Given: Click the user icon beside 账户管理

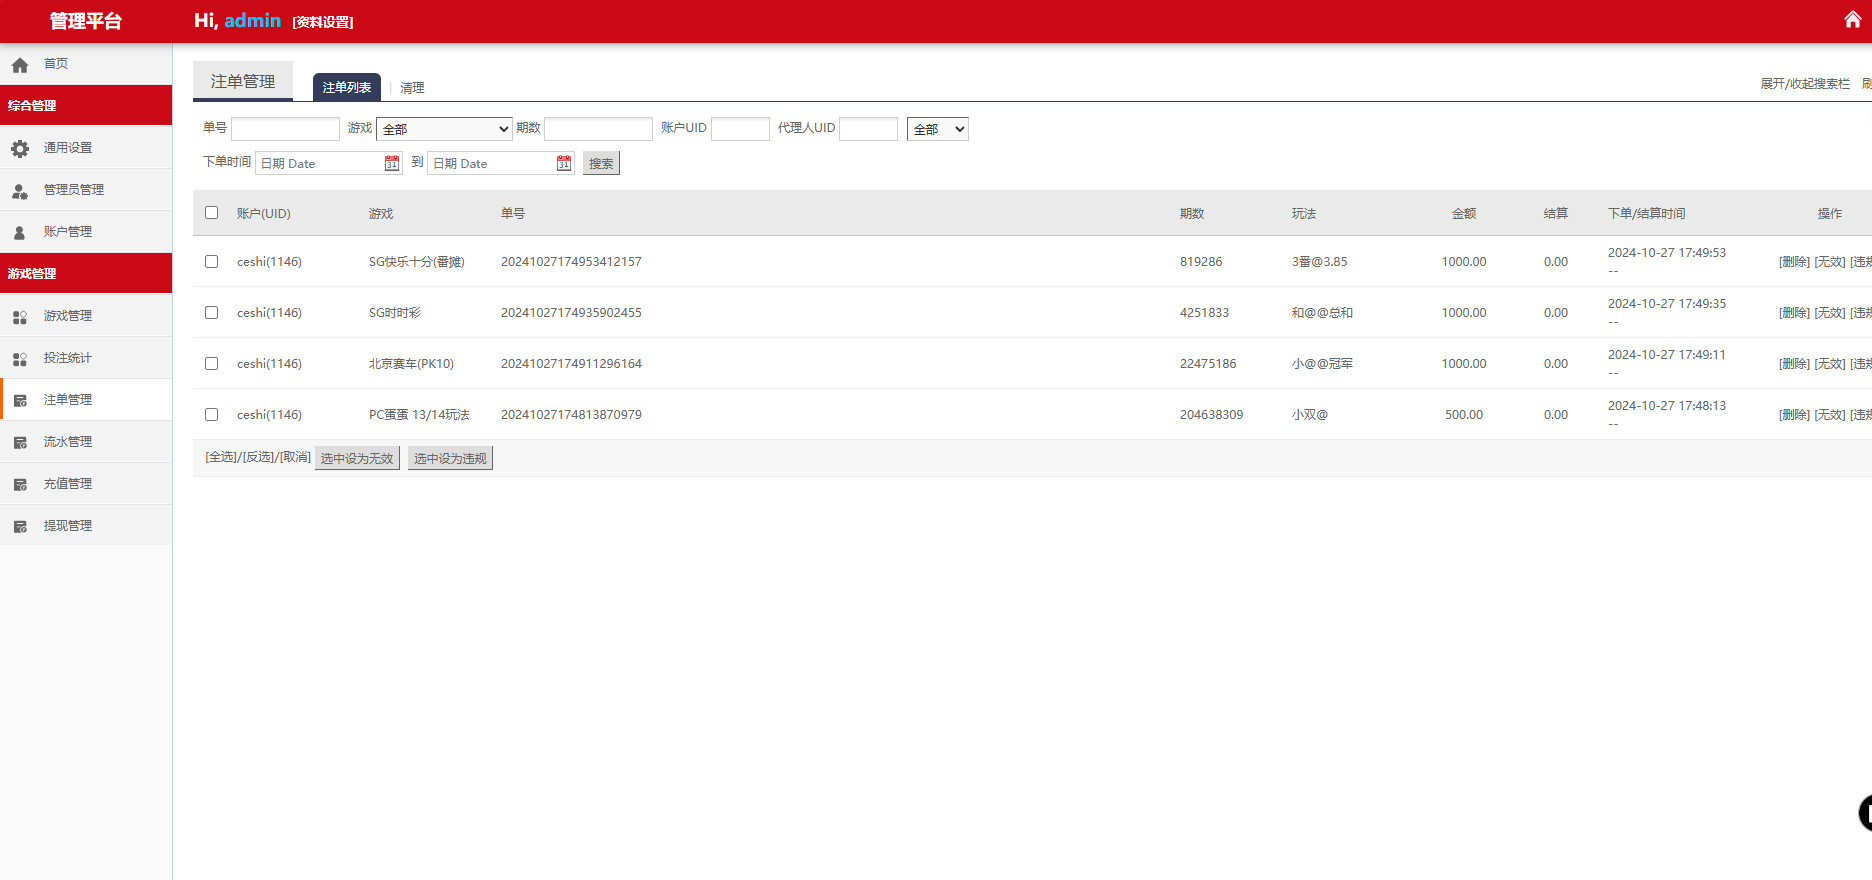Looking at the screenshot, I should pyautogui.click(x=20, y=232).
